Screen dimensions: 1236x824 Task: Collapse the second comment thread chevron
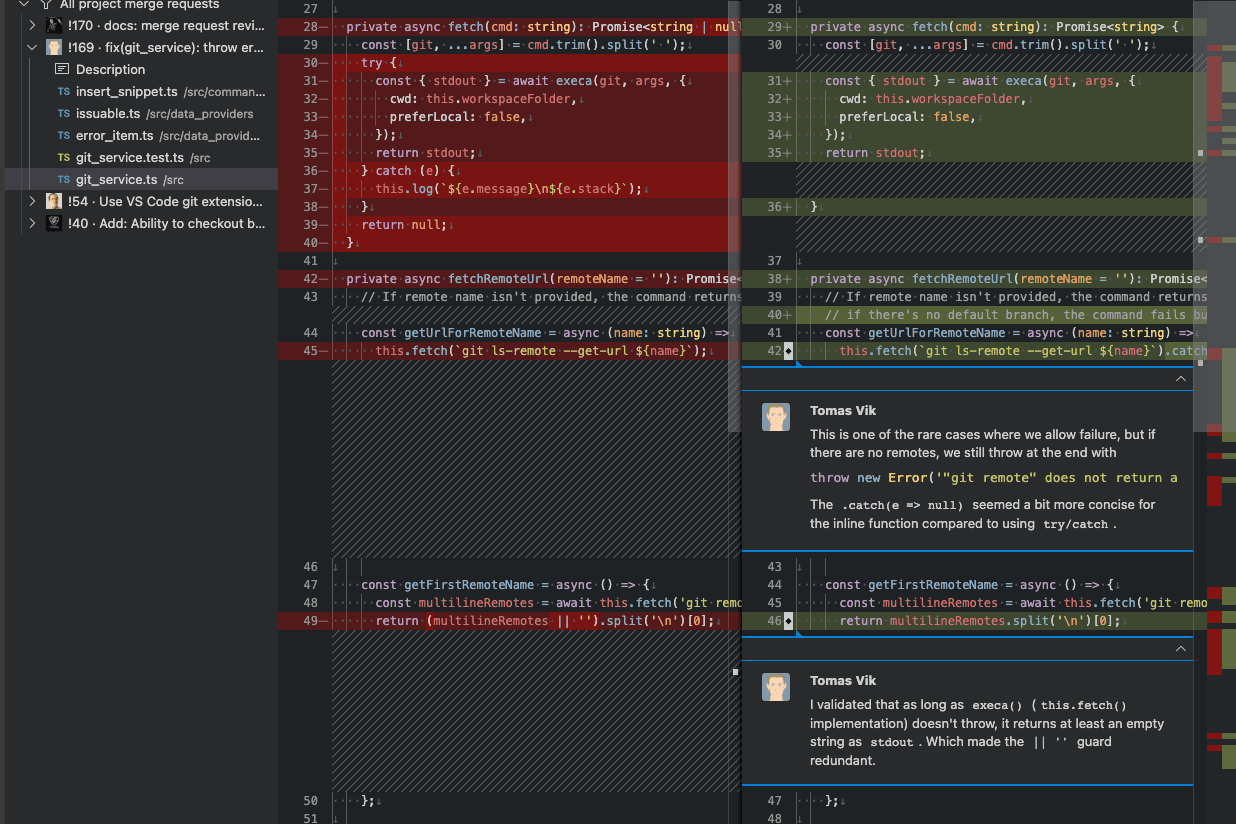coord(1181,649)
